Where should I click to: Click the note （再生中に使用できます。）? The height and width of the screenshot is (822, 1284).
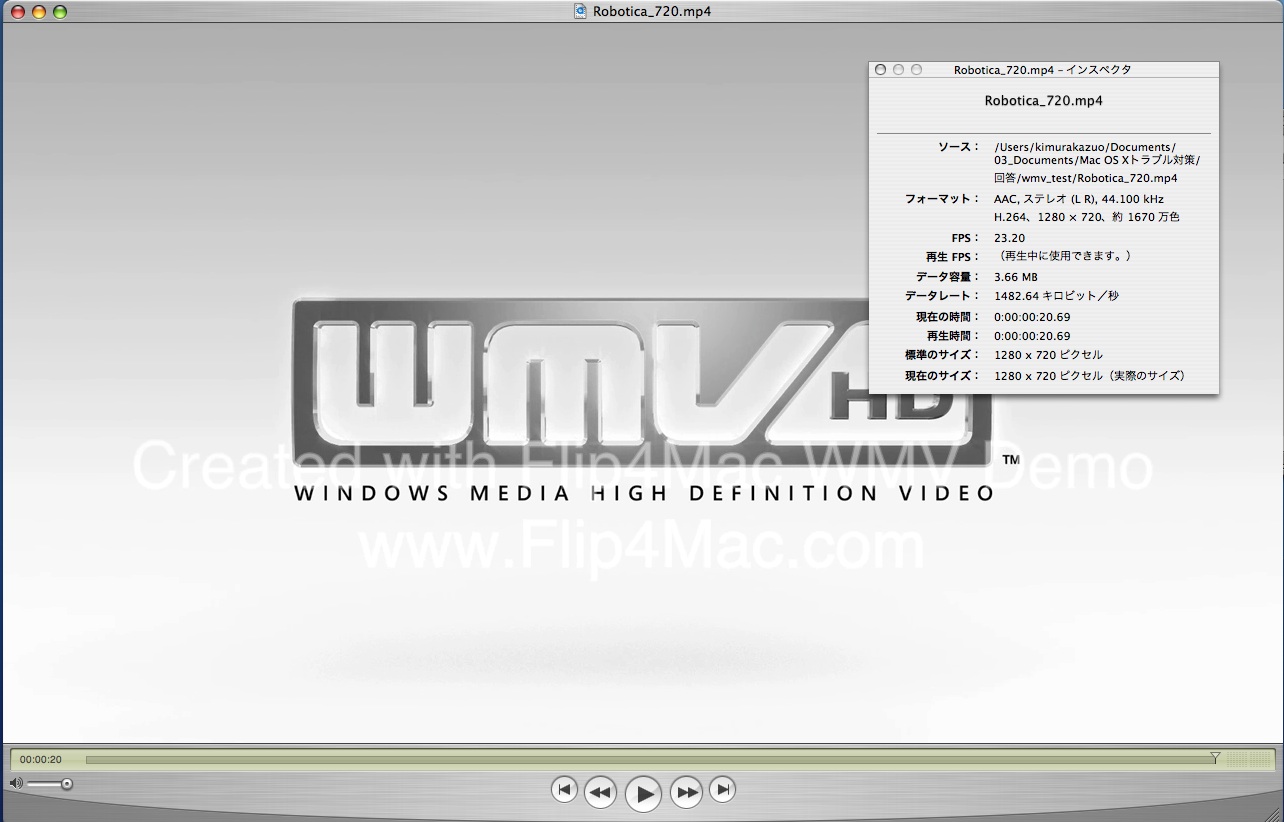(1063, 256)
